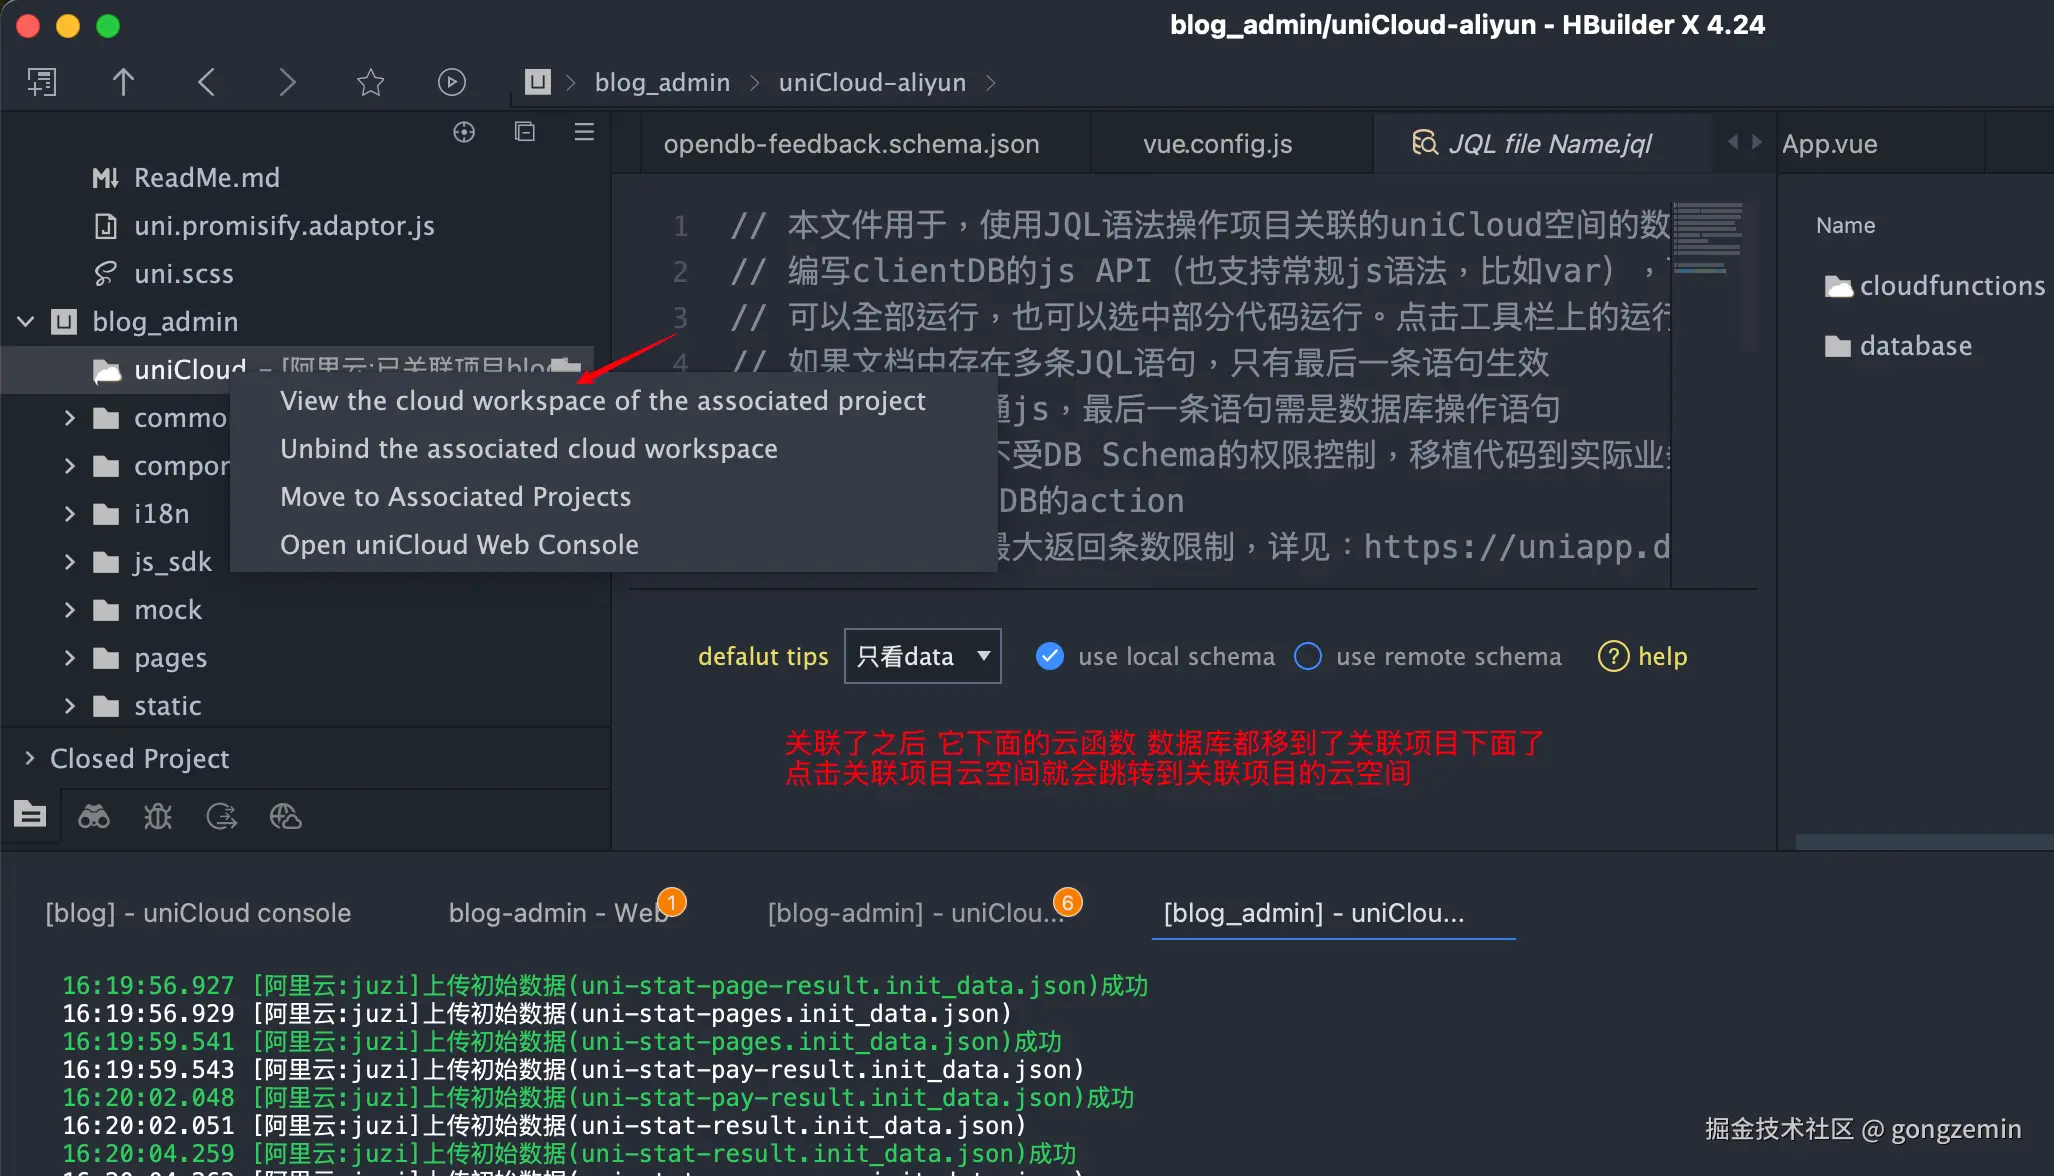Viewport: 2054px width, 1176px height.
Task: Switch to the vue.config.js tab
Action: [x=1217, y=144]
